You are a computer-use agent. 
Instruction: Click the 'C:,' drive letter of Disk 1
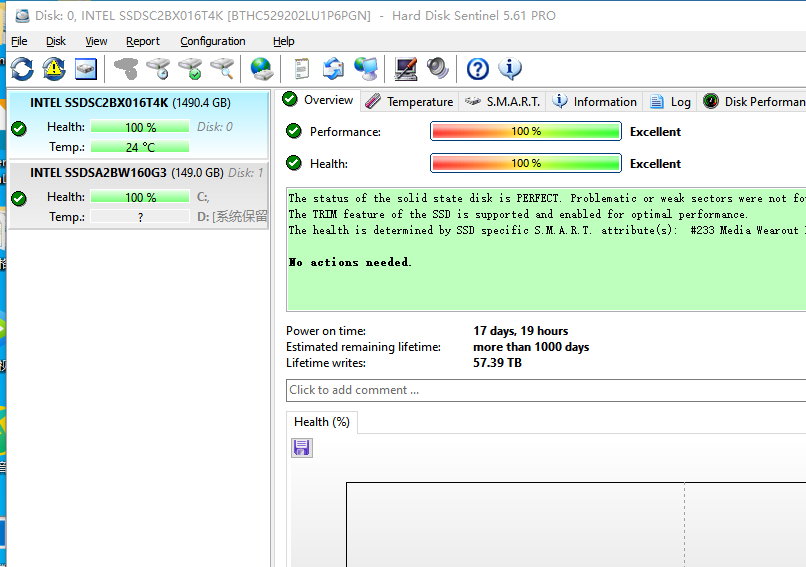[x=203, y=197]
